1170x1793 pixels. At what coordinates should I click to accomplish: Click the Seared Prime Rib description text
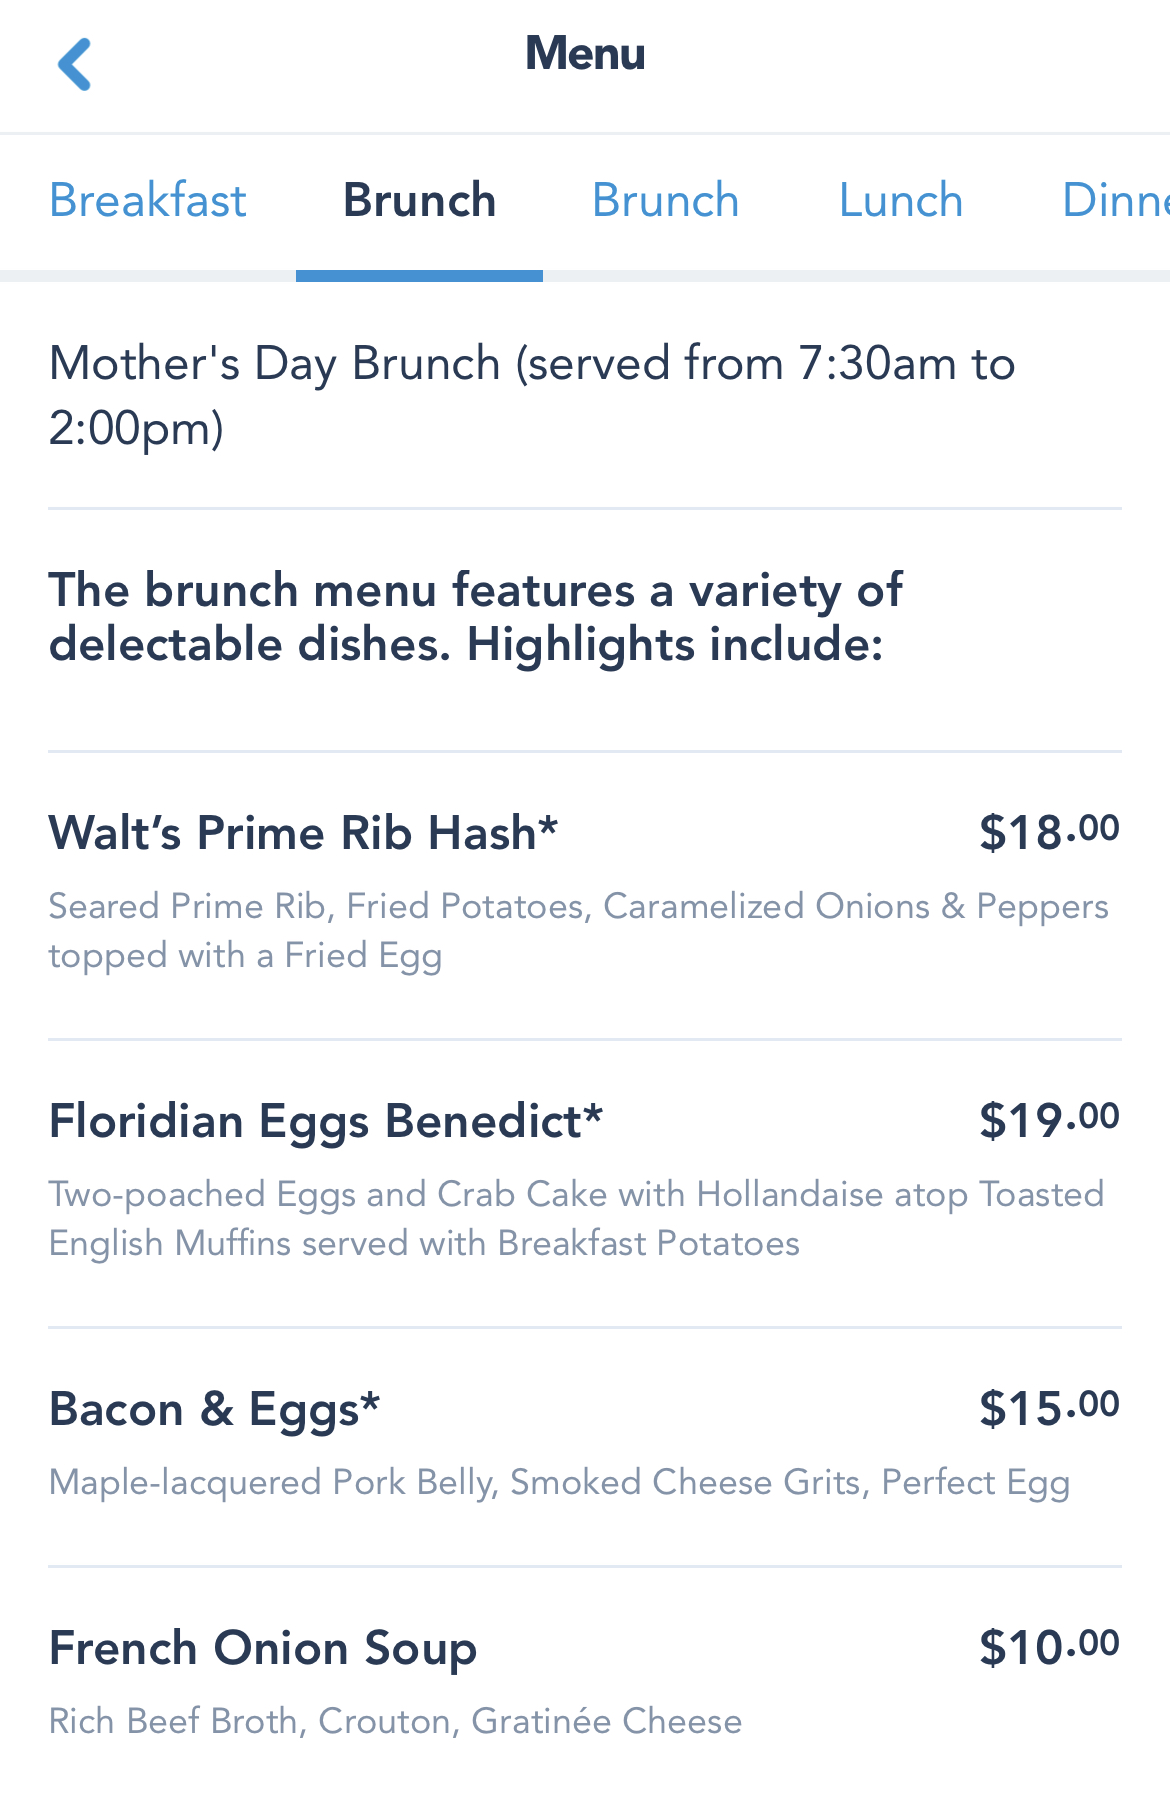578,930
